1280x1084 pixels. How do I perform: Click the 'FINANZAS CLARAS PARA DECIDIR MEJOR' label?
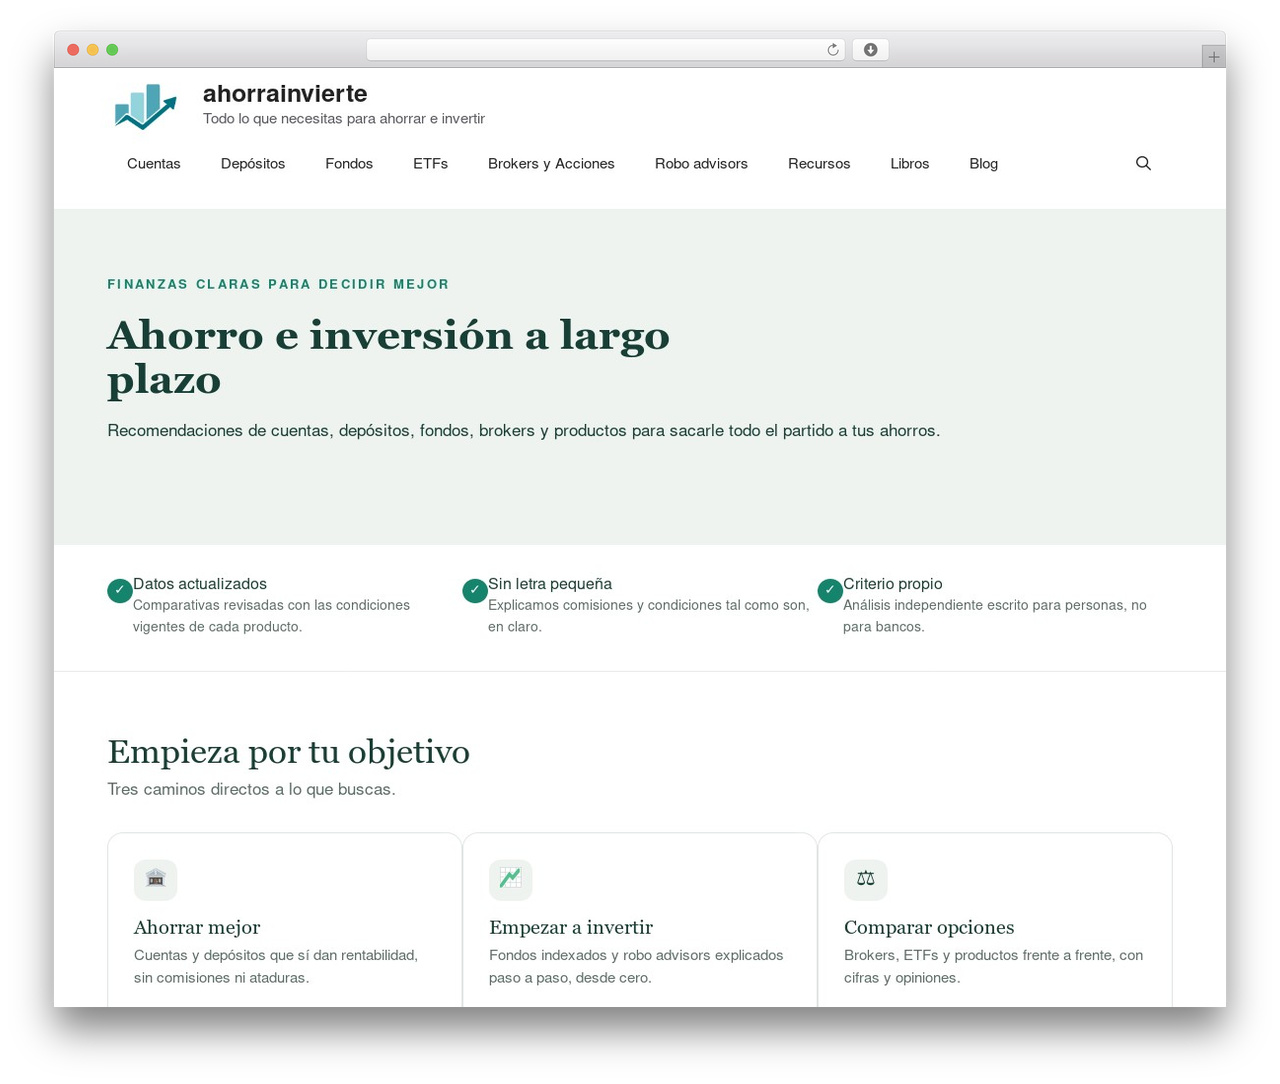pyautogui.click(x=278, y=284)
